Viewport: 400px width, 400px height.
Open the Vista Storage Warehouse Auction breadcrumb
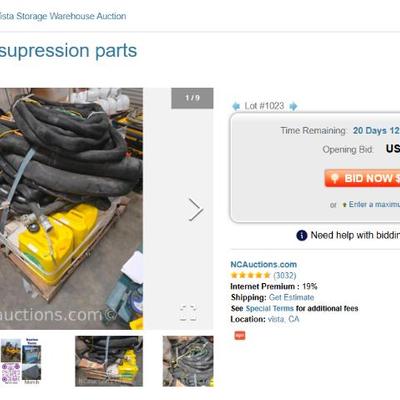pyautogui.click(x=63, y=16)
